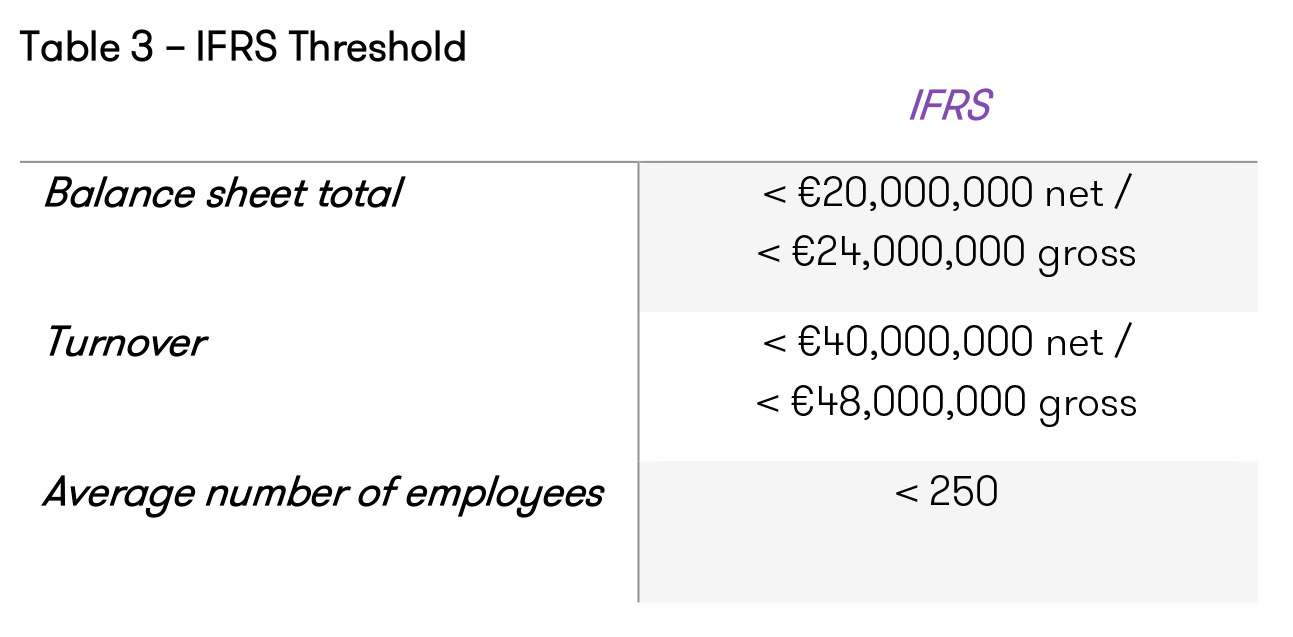The height and width of the screenshot is (637, 1293).
Task: Click the Average number of employees label
Action: [x=323, y=494]
